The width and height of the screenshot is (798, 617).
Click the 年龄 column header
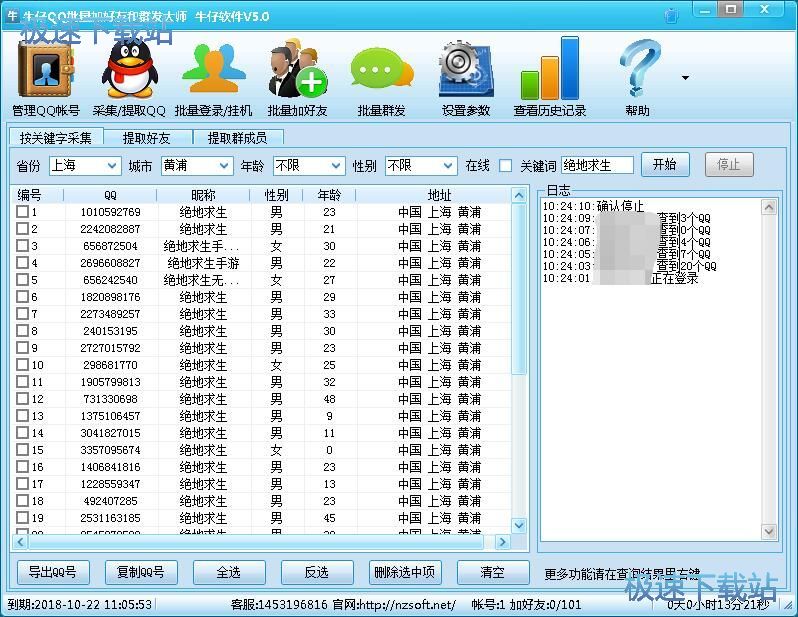click(329, 195)
